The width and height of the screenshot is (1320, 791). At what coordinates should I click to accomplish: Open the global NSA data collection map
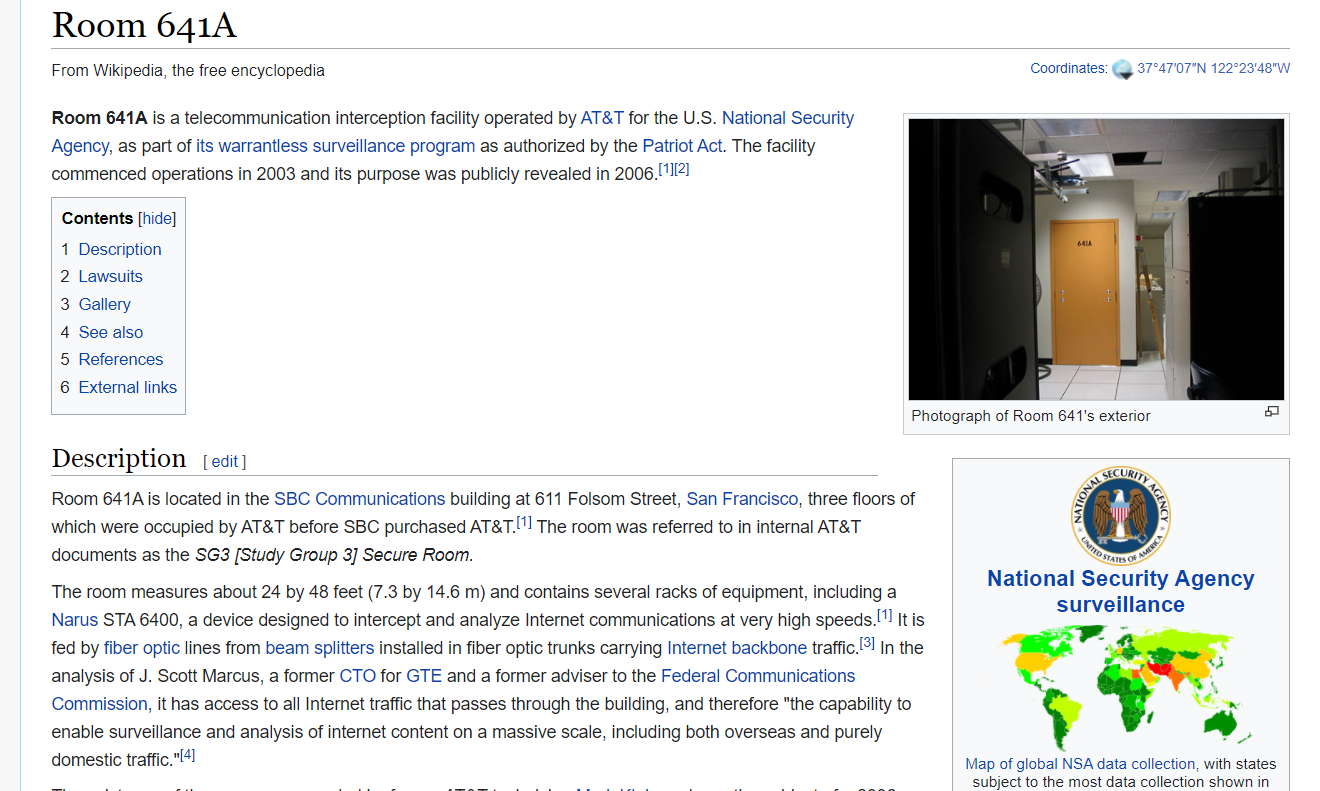click(1120, 687)
